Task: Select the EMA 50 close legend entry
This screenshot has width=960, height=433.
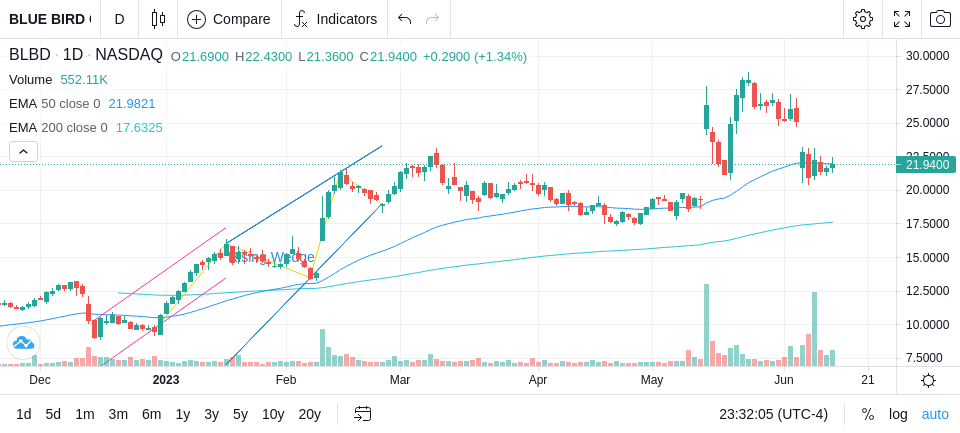Action: [54, 104]
